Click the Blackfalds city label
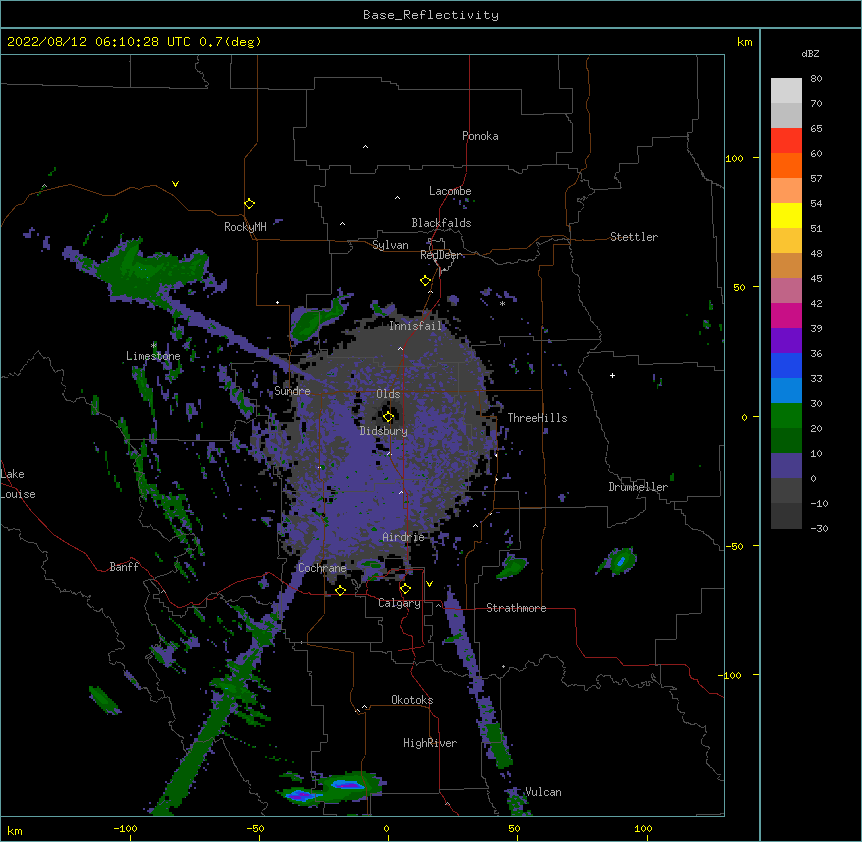Image resolution: width=862 pixels, height=842 pixels. point(441,223)
